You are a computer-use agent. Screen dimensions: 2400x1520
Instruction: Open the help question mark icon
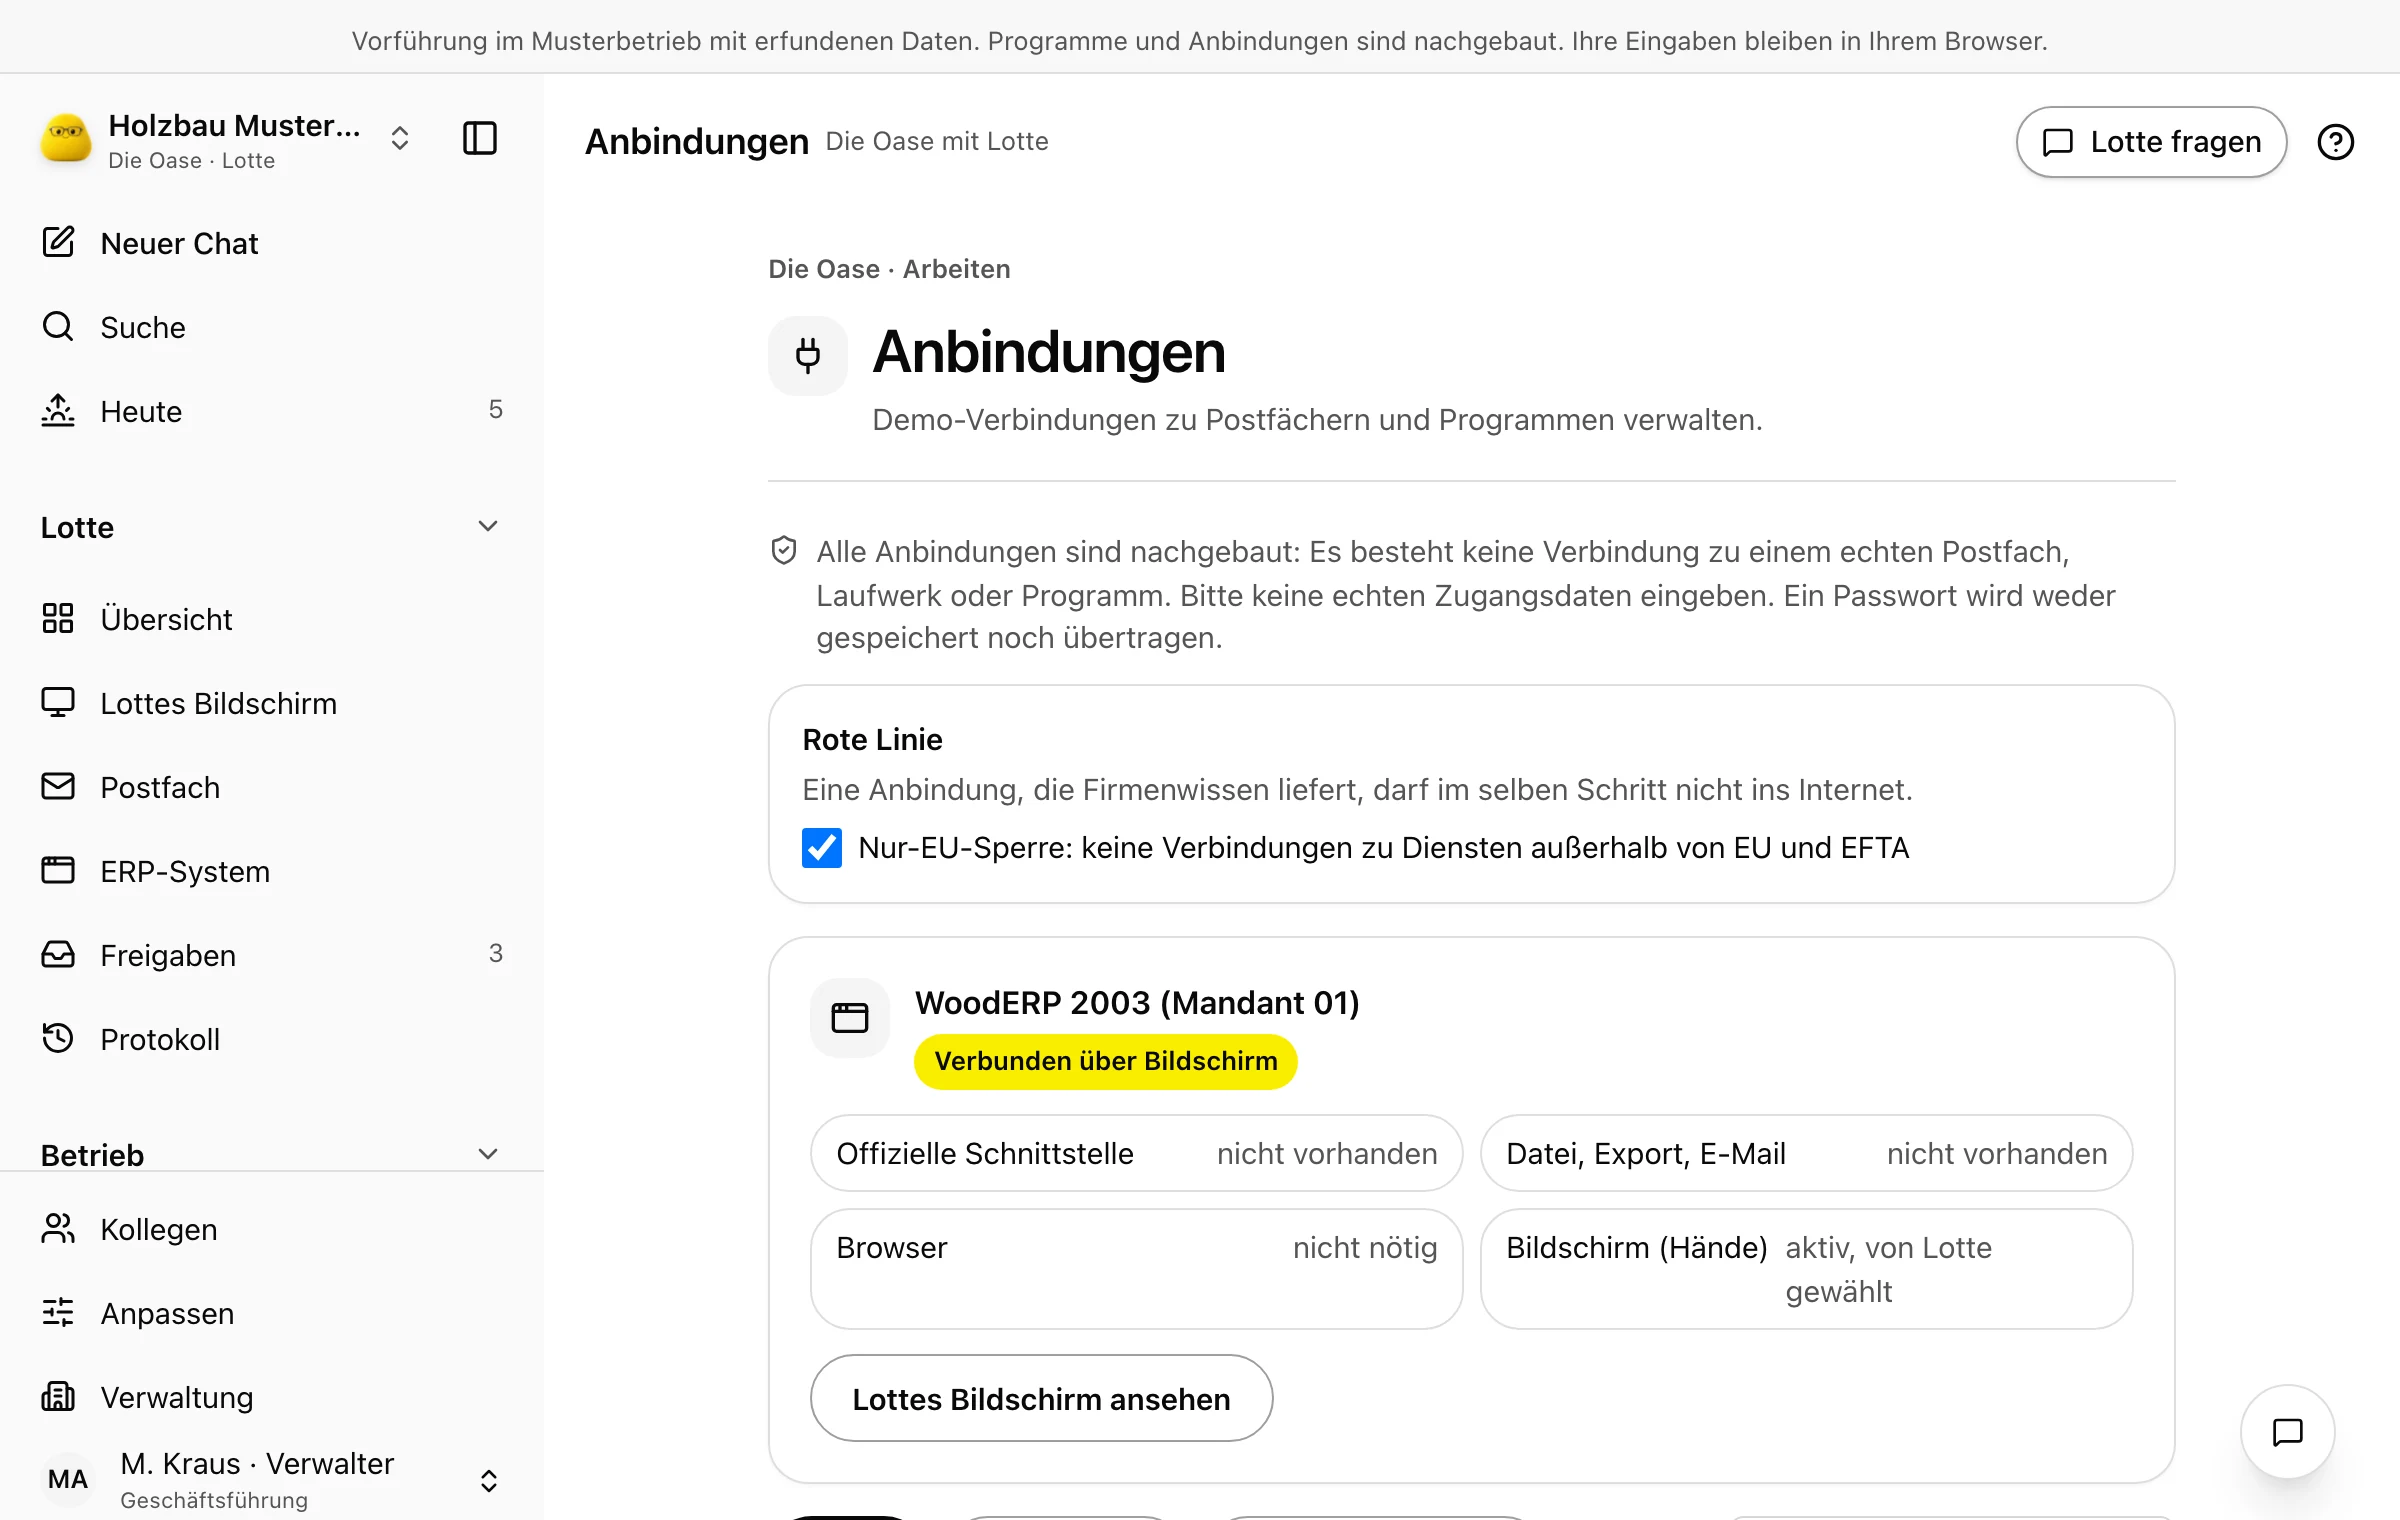[x=2335, y=142]
